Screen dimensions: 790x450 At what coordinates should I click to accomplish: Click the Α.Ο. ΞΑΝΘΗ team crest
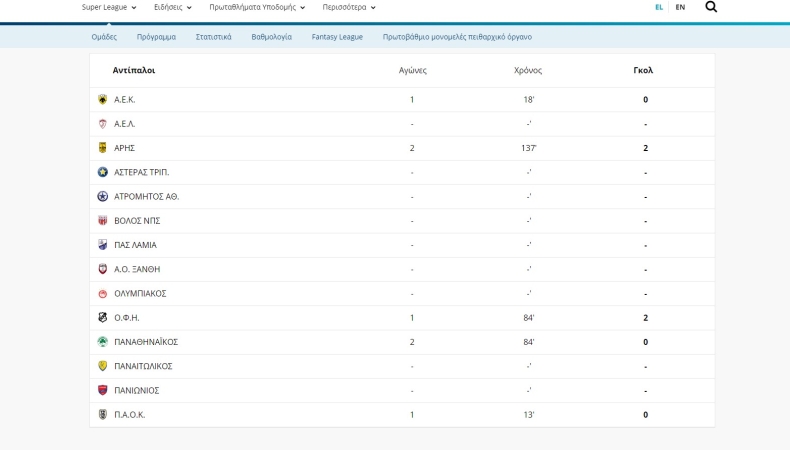[x=103, y=269]
